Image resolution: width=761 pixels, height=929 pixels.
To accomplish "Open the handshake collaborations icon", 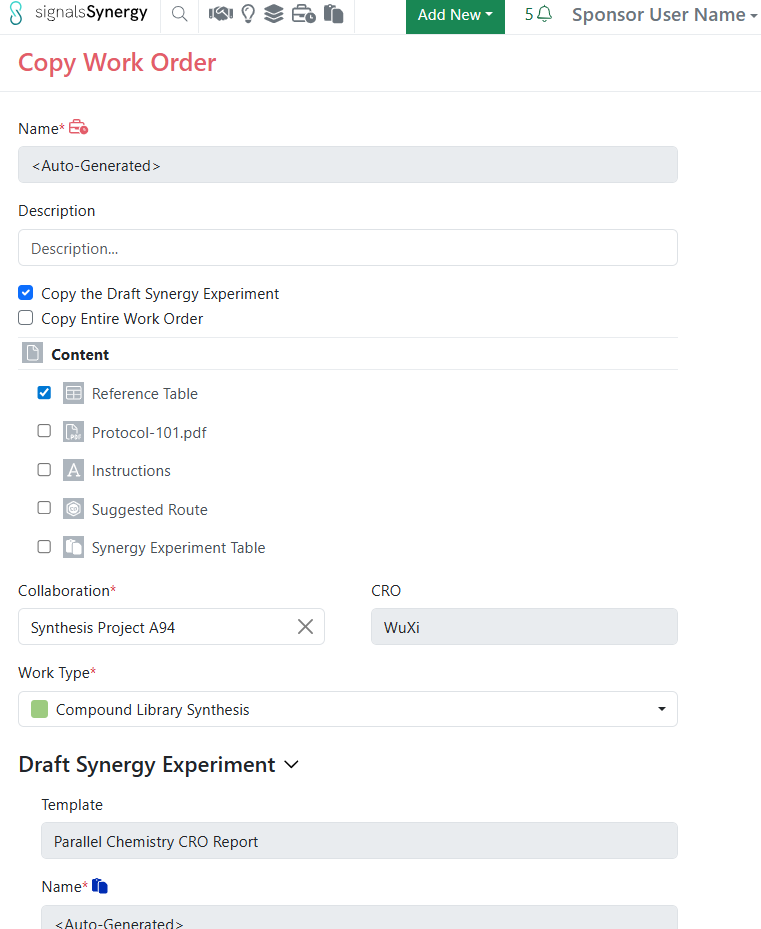I will pos(220,15).
